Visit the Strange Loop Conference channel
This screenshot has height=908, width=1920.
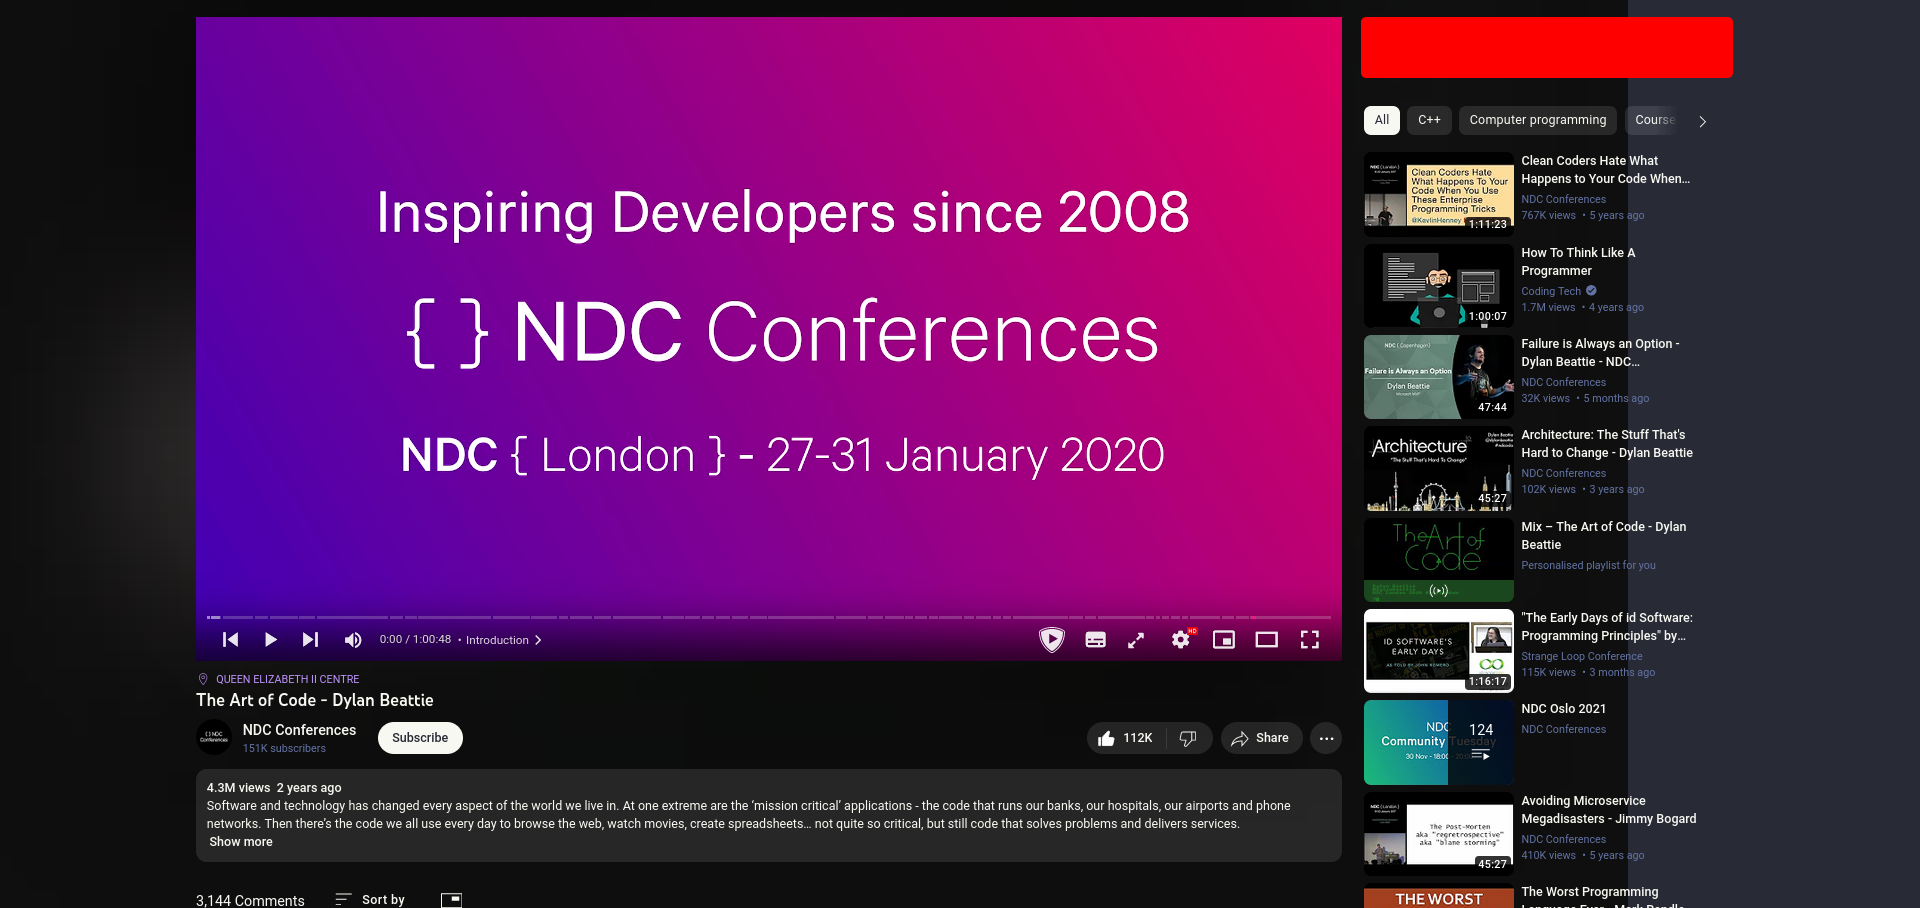[1582, 657]
